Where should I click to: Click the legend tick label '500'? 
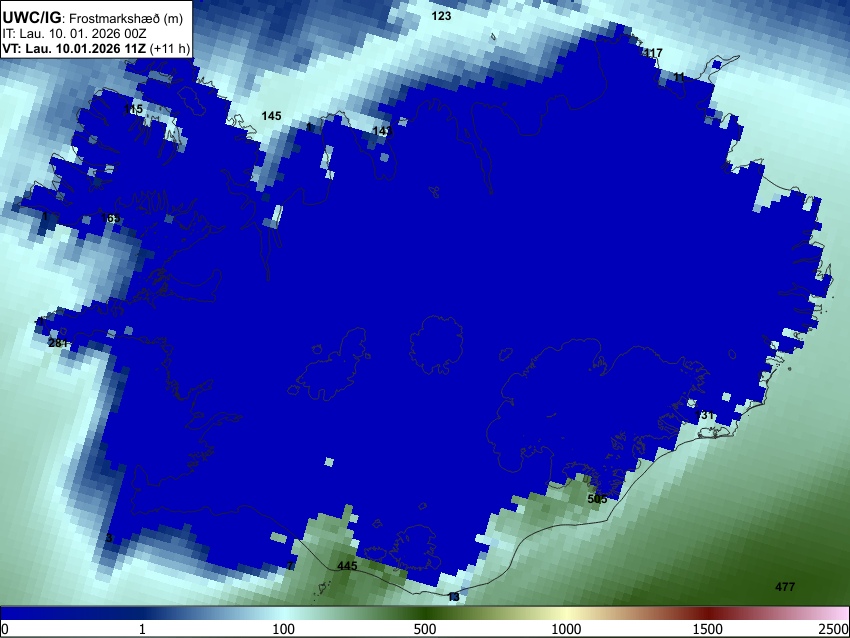tap(425, 629)
